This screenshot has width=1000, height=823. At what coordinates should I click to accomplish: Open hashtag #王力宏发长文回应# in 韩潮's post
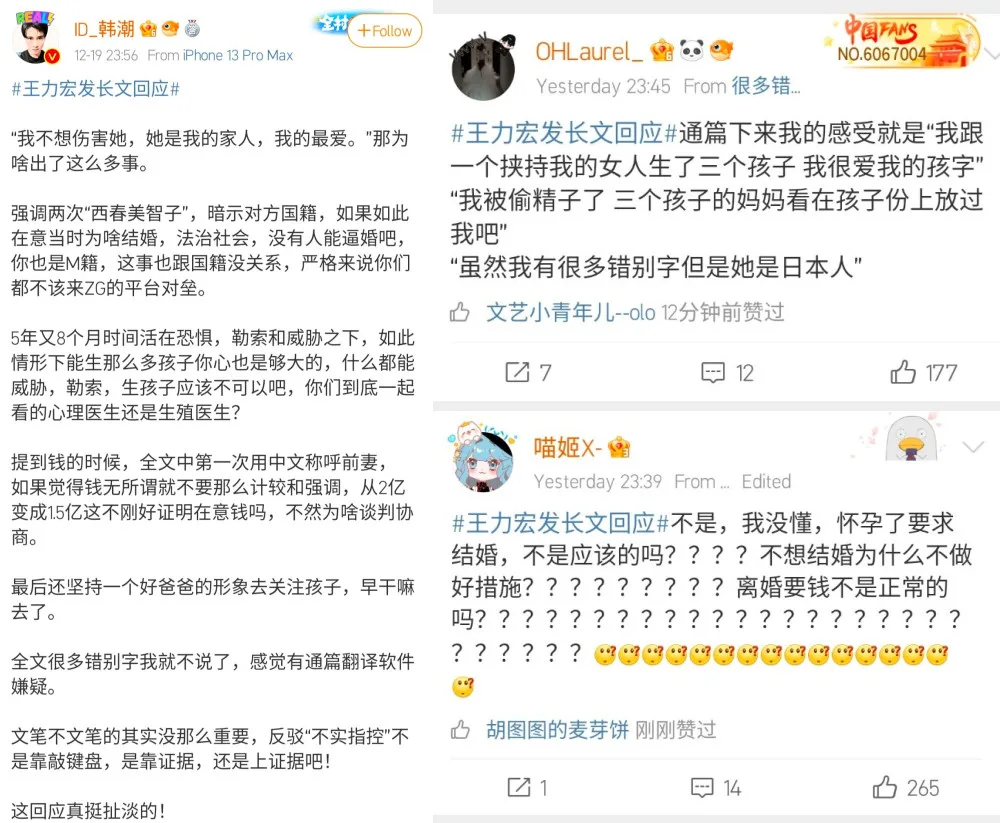tap(96, 89)
